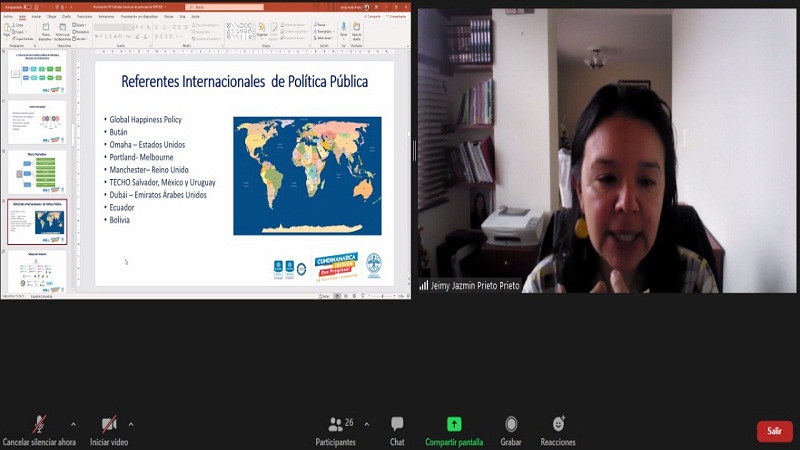Click the shapes gallery in Dibujo group

point(240,31)
